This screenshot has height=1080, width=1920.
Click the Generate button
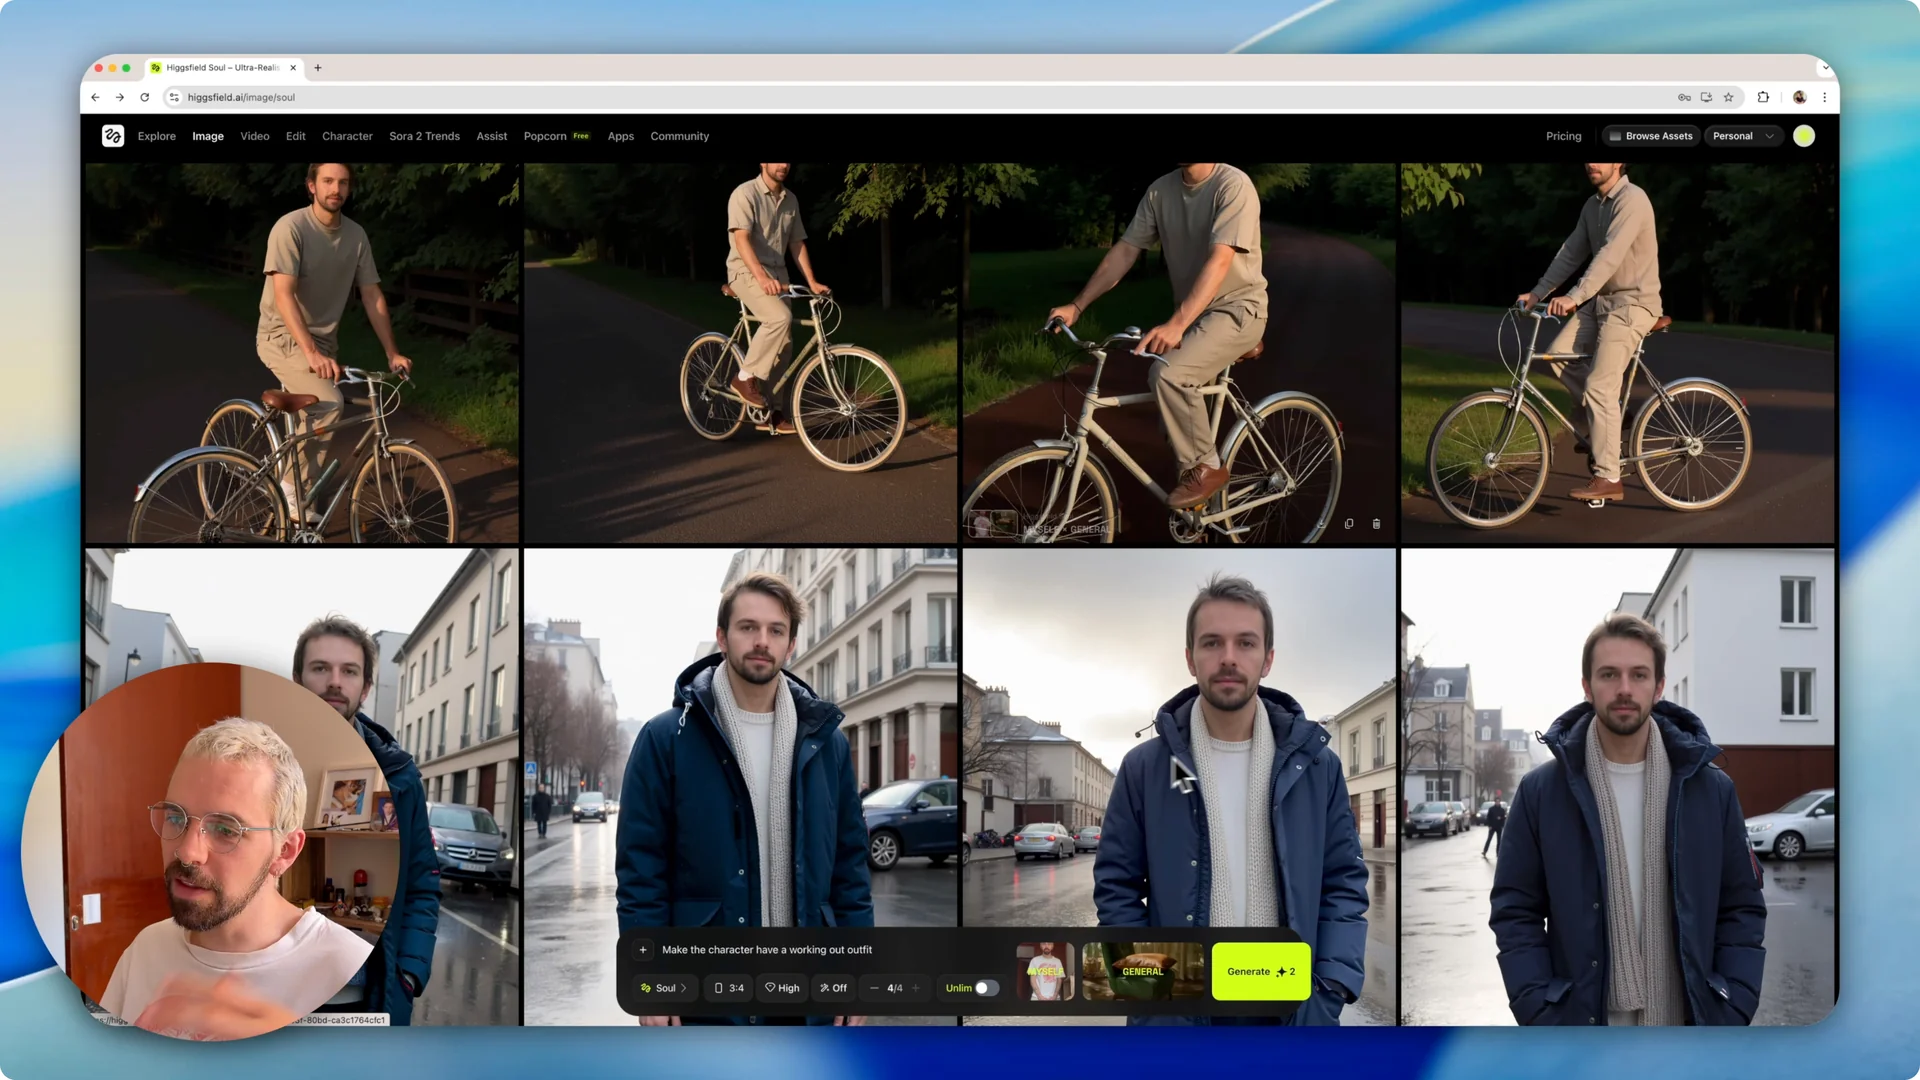(1260, 971)
